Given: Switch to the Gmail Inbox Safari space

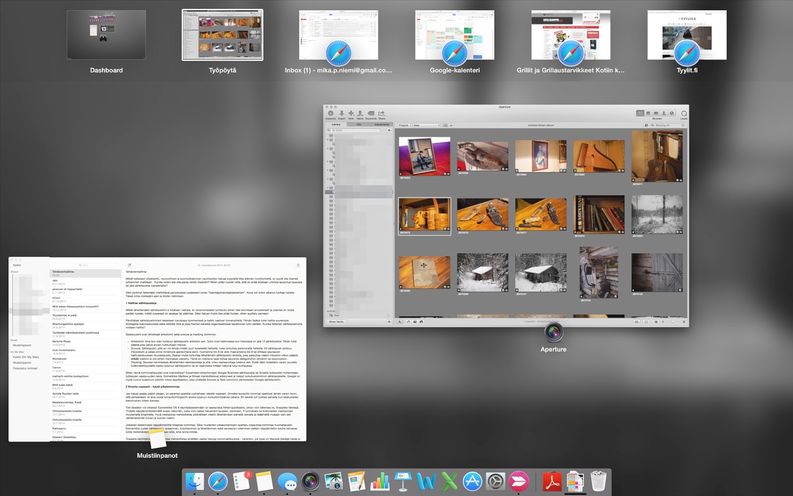Looking at the screenshot, I should (338, 34).
